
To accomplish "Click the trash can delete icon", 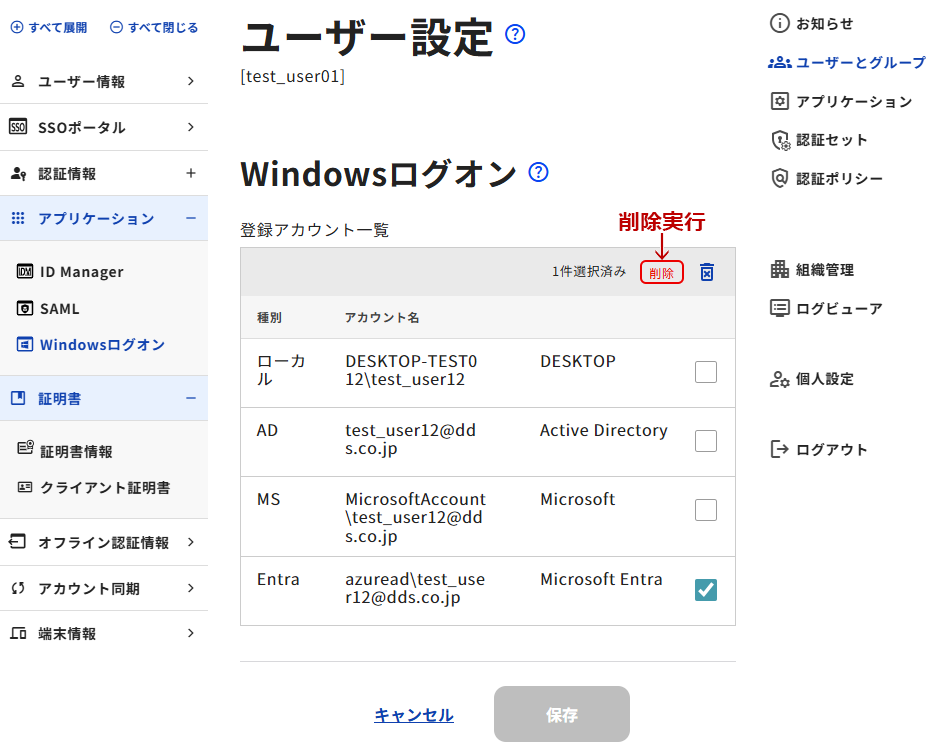I will [x=707, y=272].
